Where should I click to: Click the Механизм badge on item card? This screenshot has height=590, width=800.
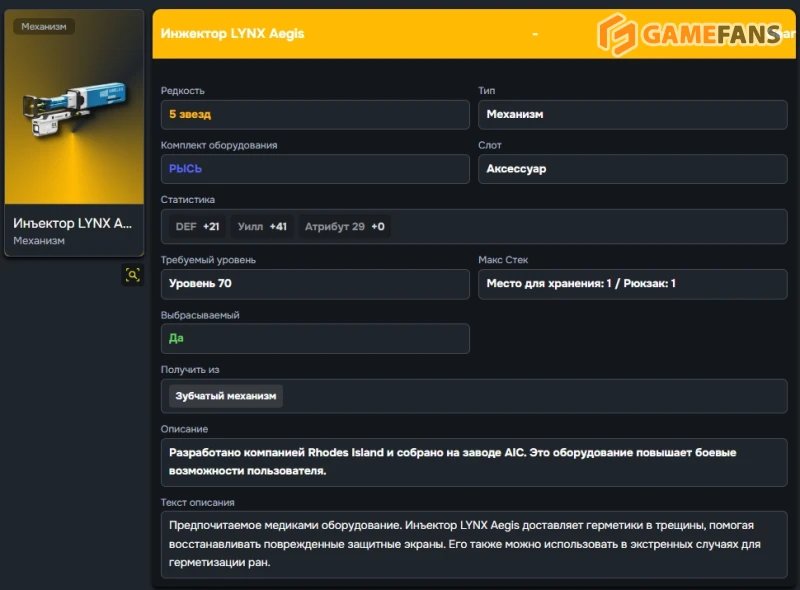pos(44,26)
